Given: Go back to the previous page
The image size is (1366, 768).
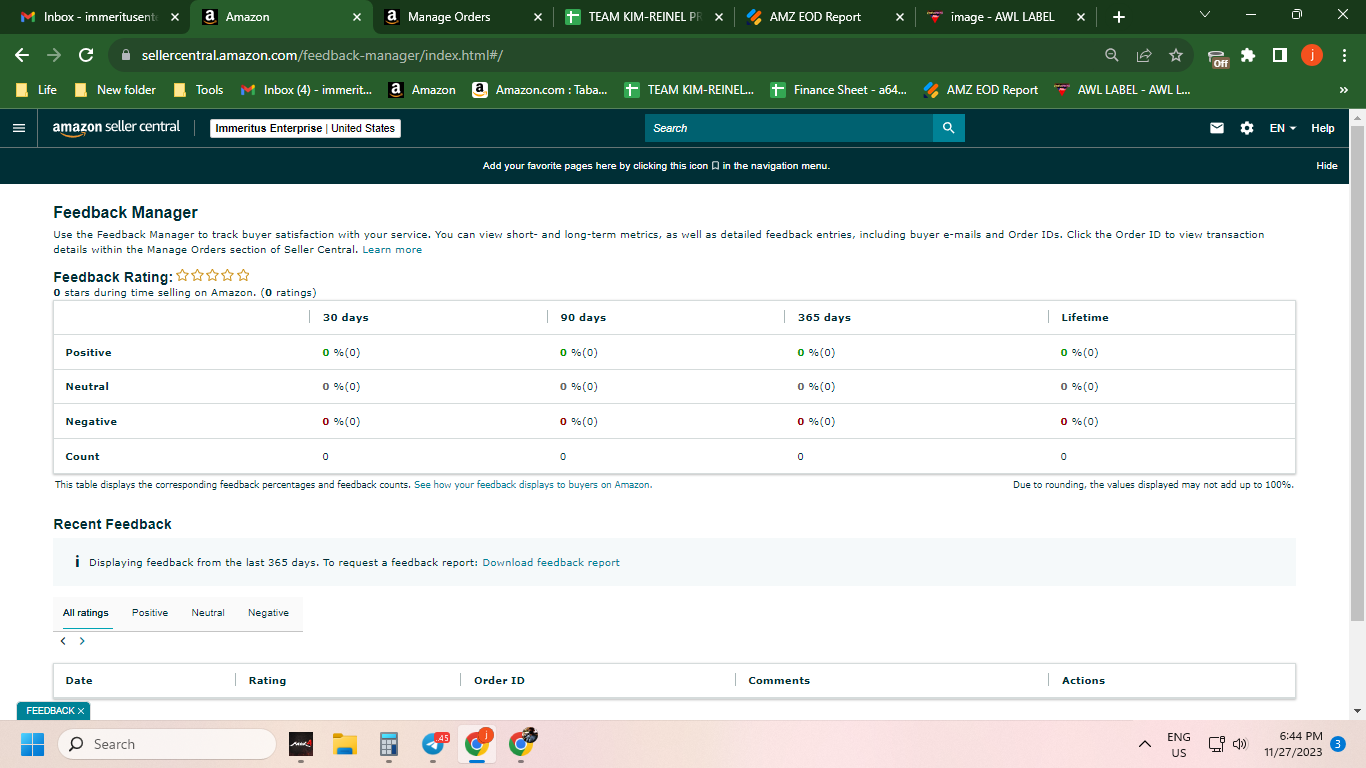Looking at the screenshot, I should point(22,55).
